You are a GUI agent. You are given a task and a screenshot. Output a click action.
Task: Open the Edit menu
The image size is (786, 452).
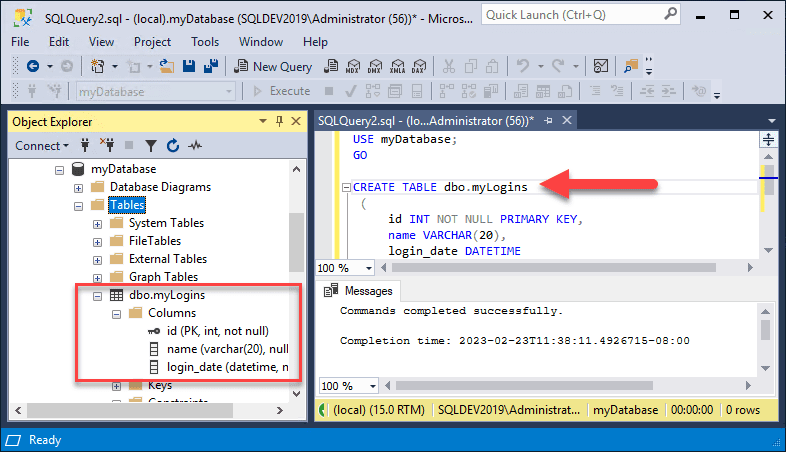point(59,42)
